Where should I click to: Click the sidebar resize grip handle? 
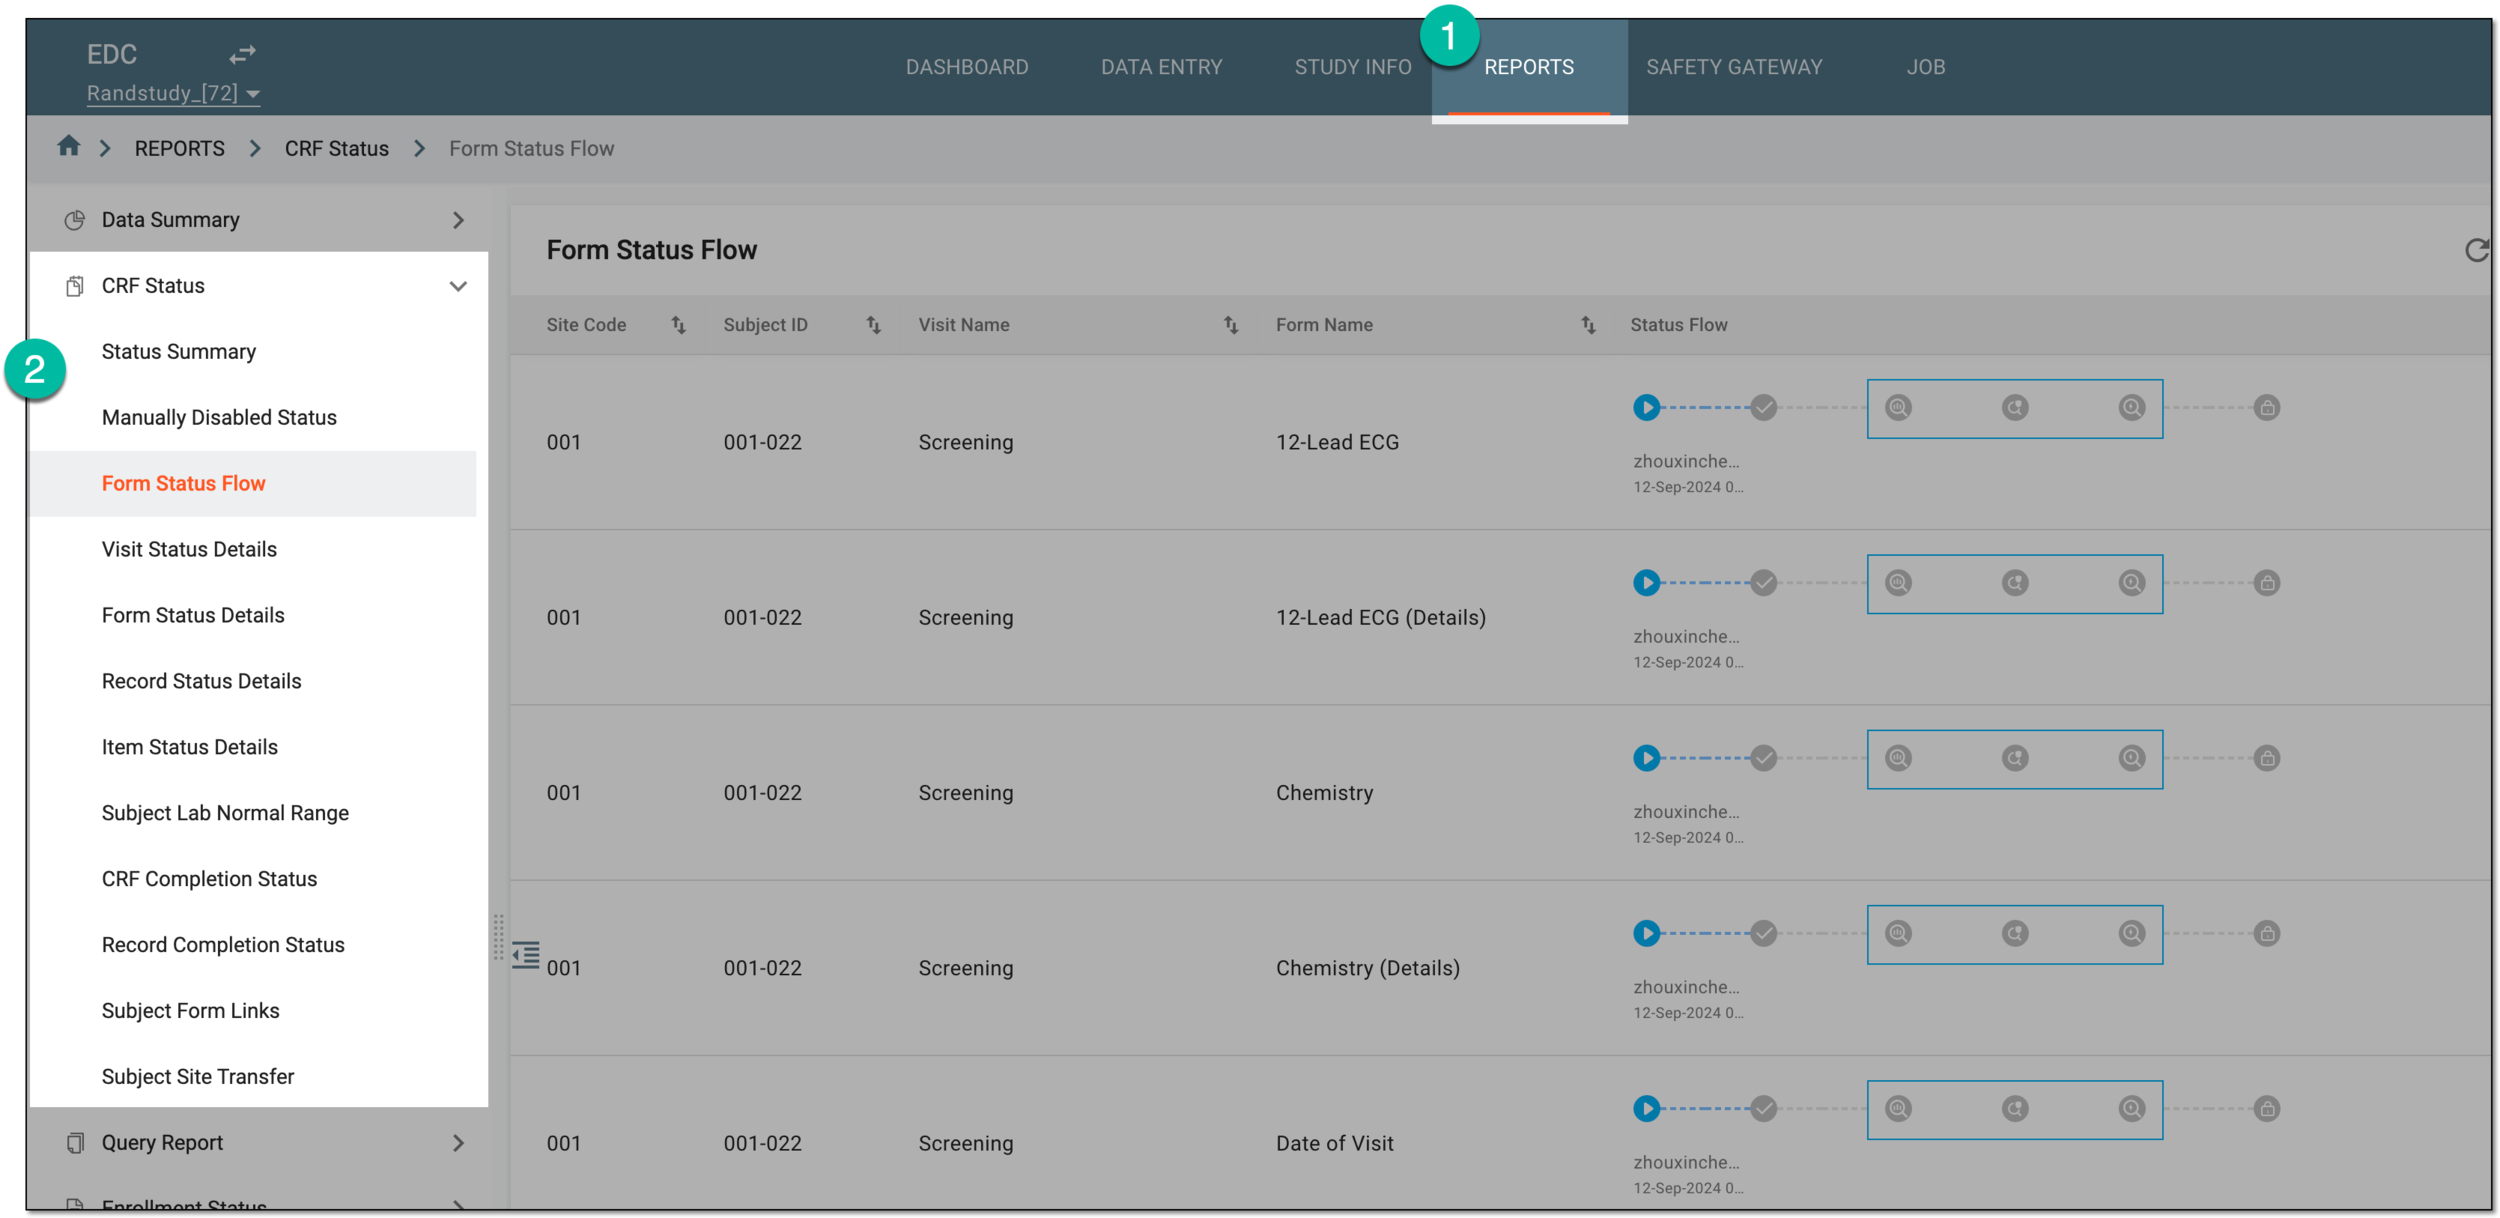point(498,937)
